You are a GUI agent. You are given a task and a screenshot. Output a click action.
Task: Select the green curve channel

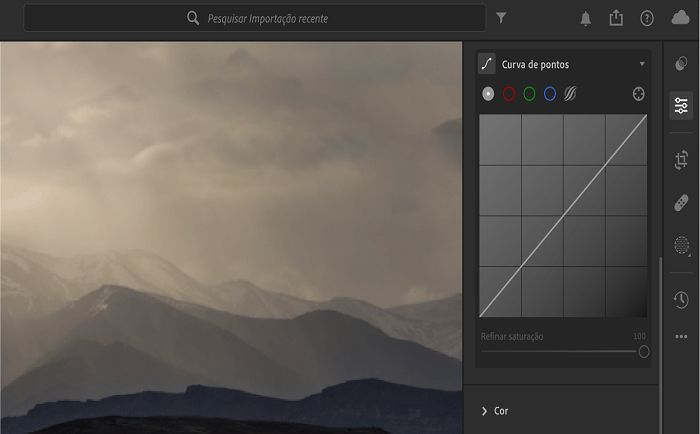pos(529,94)
